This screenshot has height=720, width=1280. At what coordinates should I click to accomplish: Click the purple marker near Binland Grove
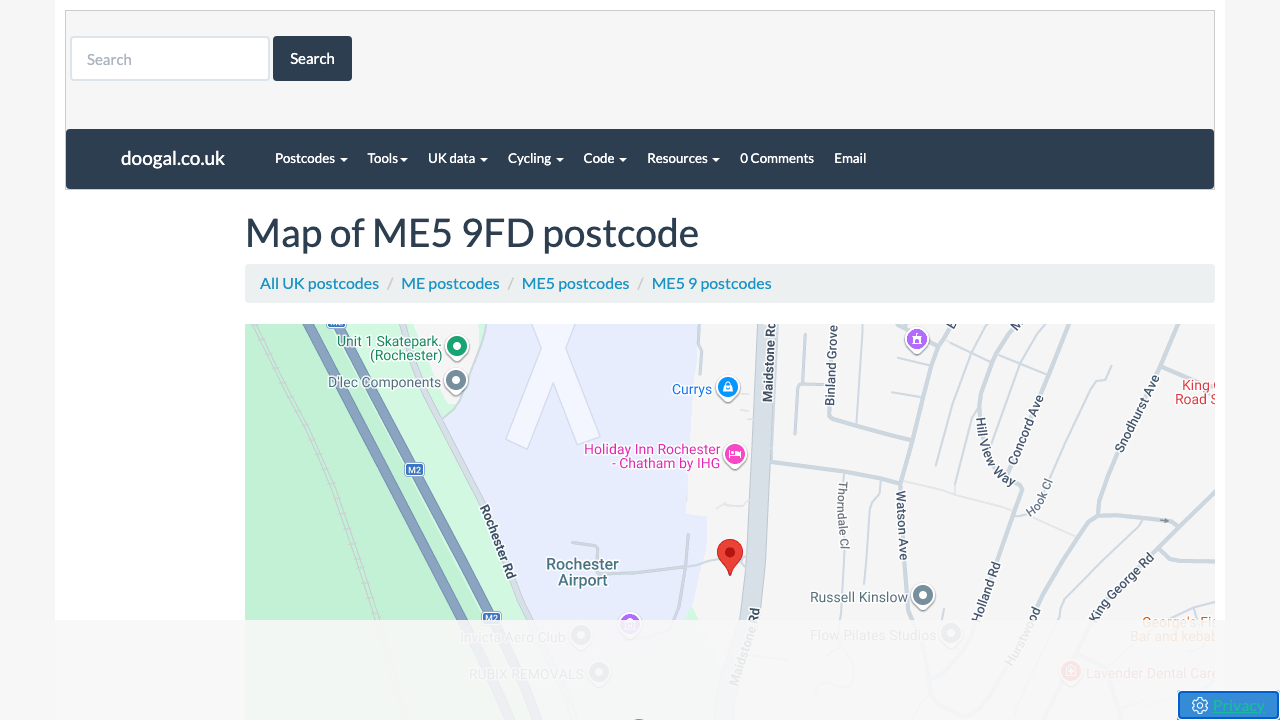click(x=917, y=340)
